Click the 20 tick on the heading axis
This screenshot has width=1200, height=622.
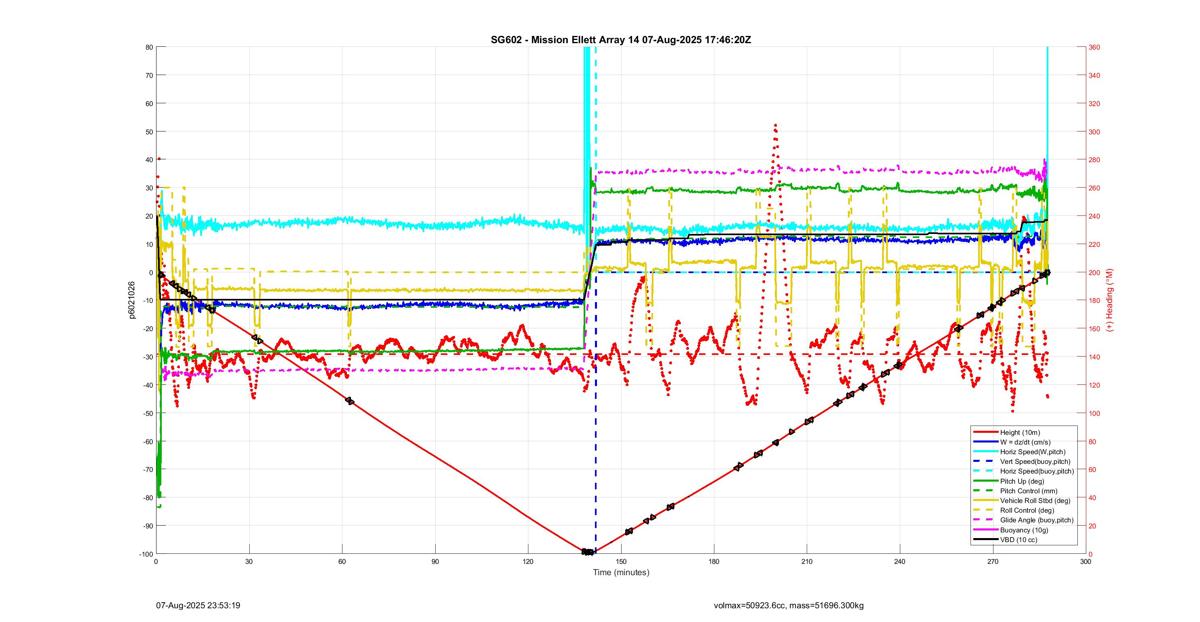(1094, 526)
